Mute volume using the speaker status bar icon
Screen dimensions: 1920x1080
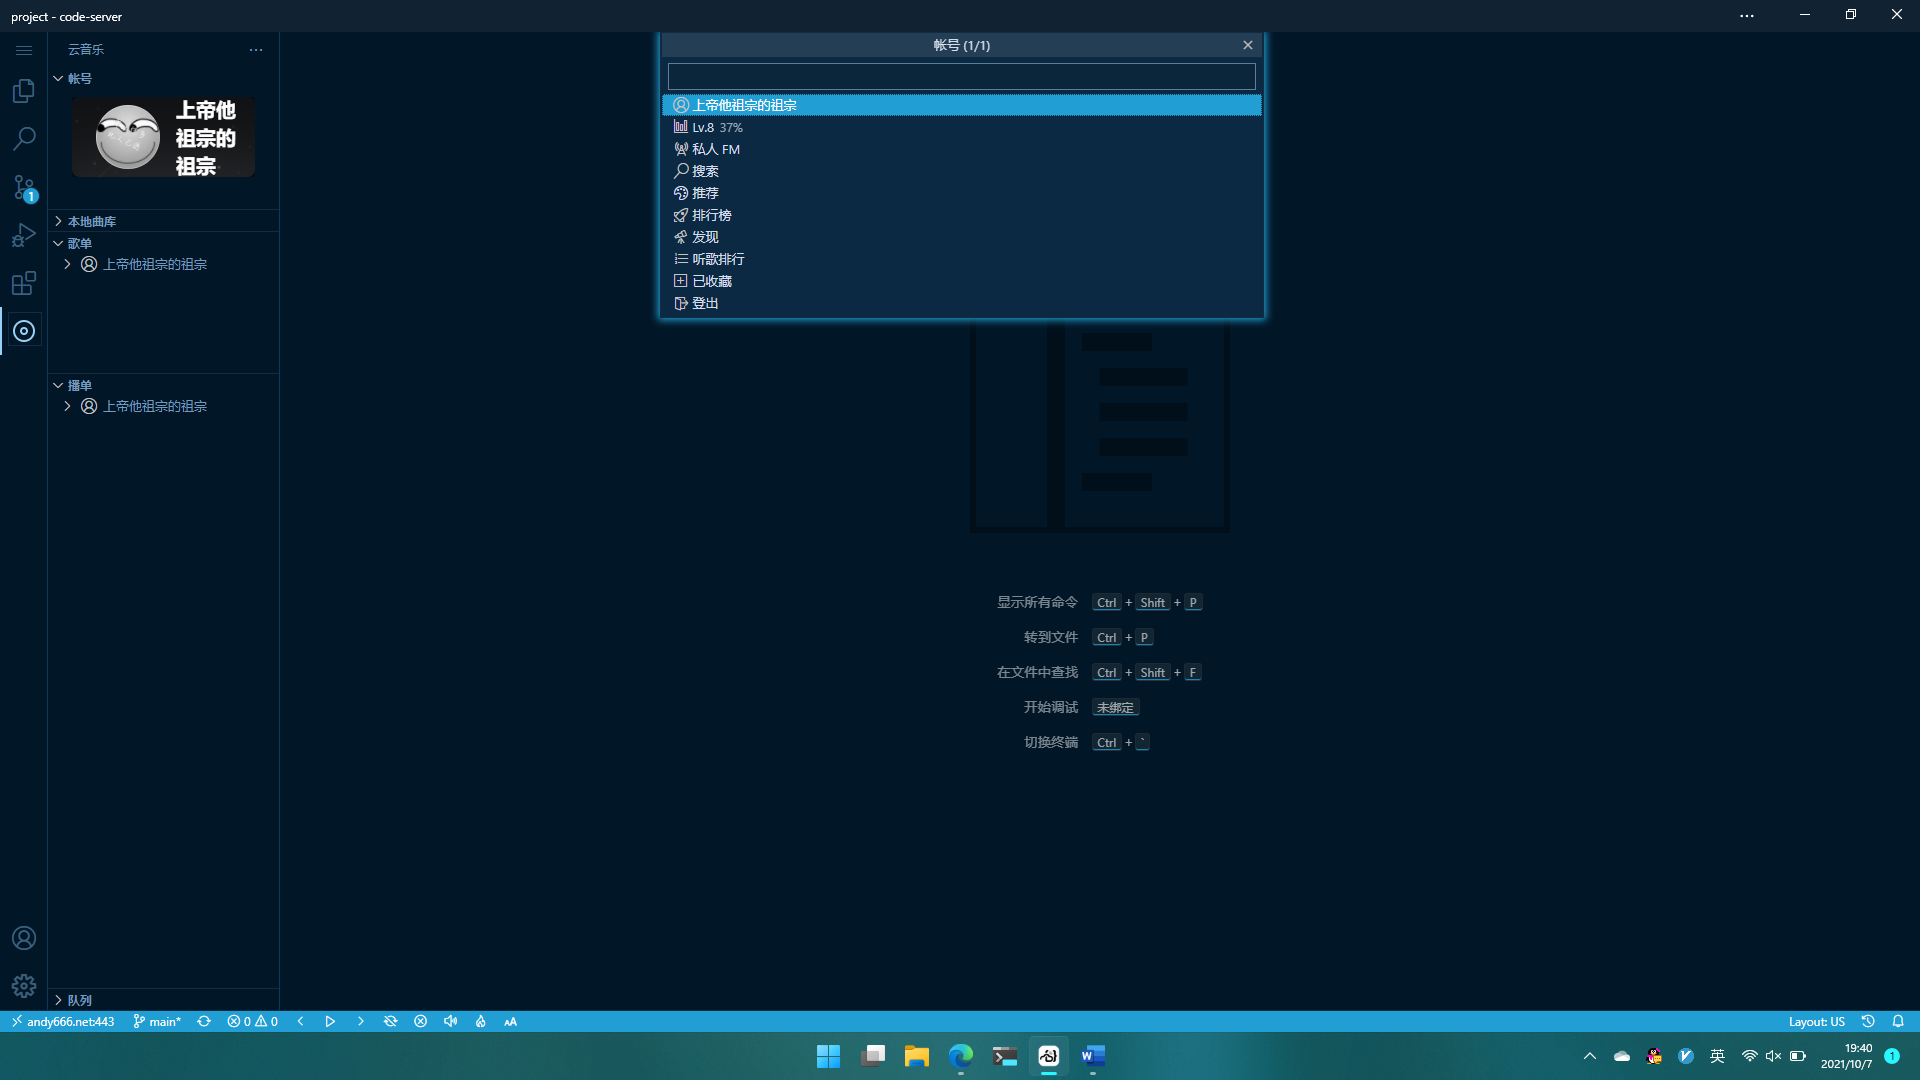click(450, 1021)
